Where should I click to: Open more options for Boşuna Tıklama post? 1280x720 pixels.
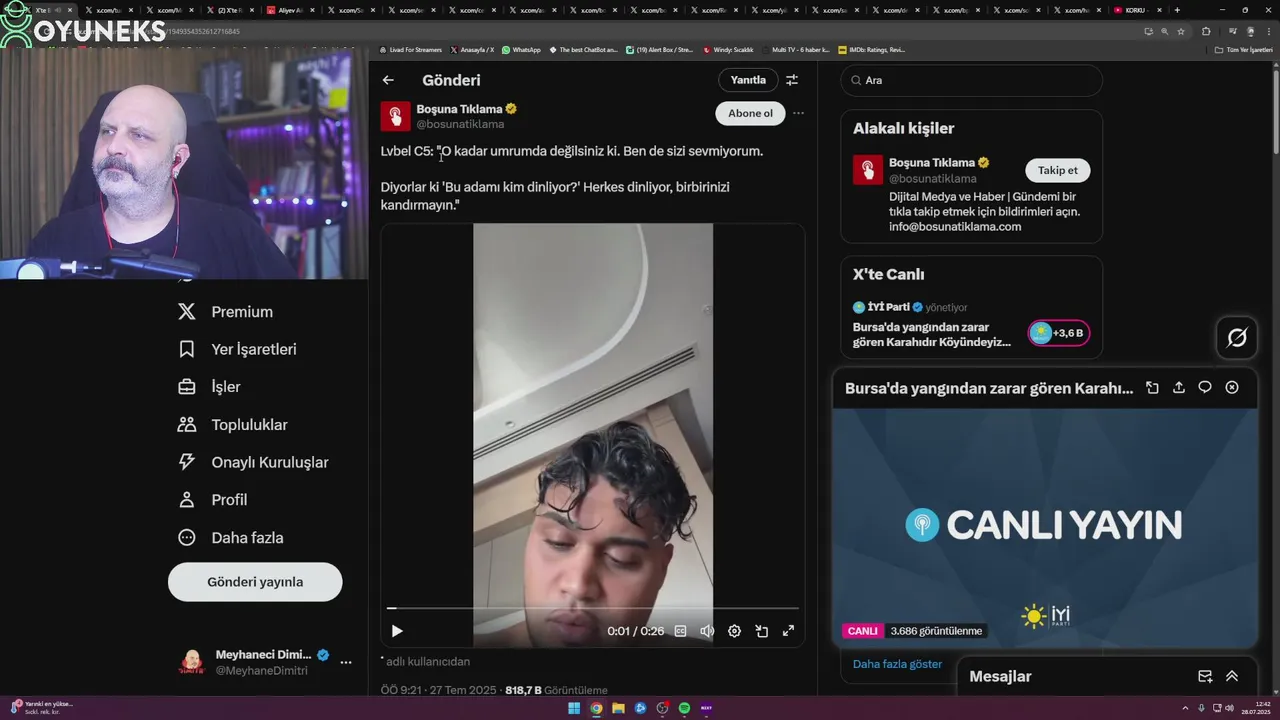tap(798, 113)
